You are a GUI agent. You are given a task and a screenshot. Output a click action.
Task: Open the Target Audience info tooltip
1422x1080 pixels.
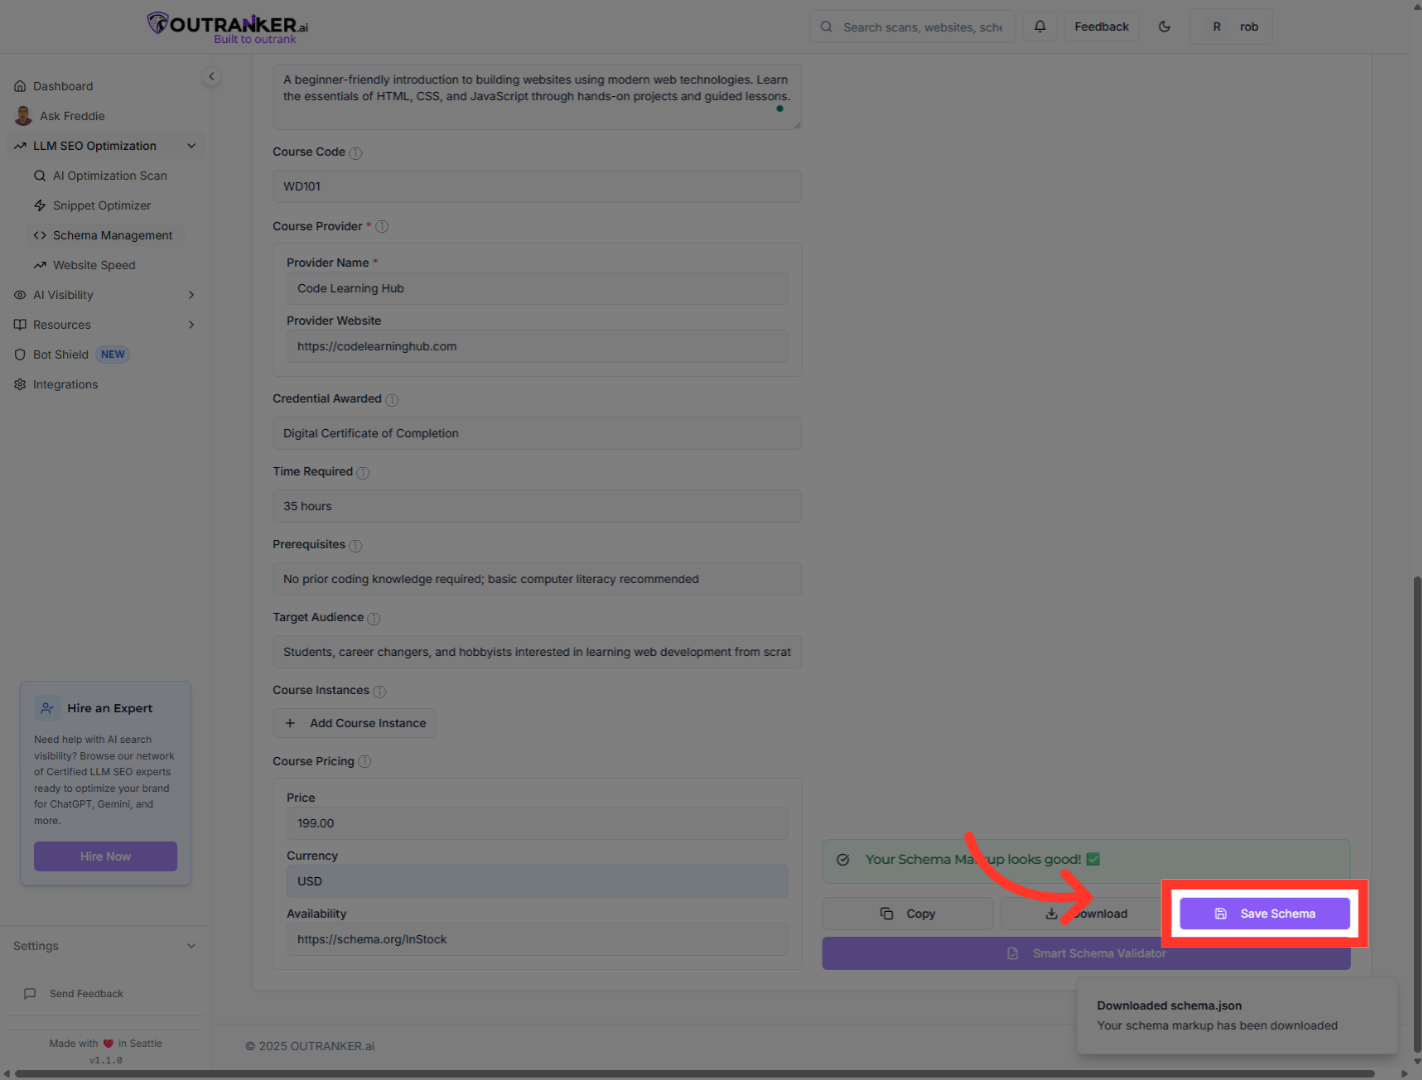click(x=373, y=618)
